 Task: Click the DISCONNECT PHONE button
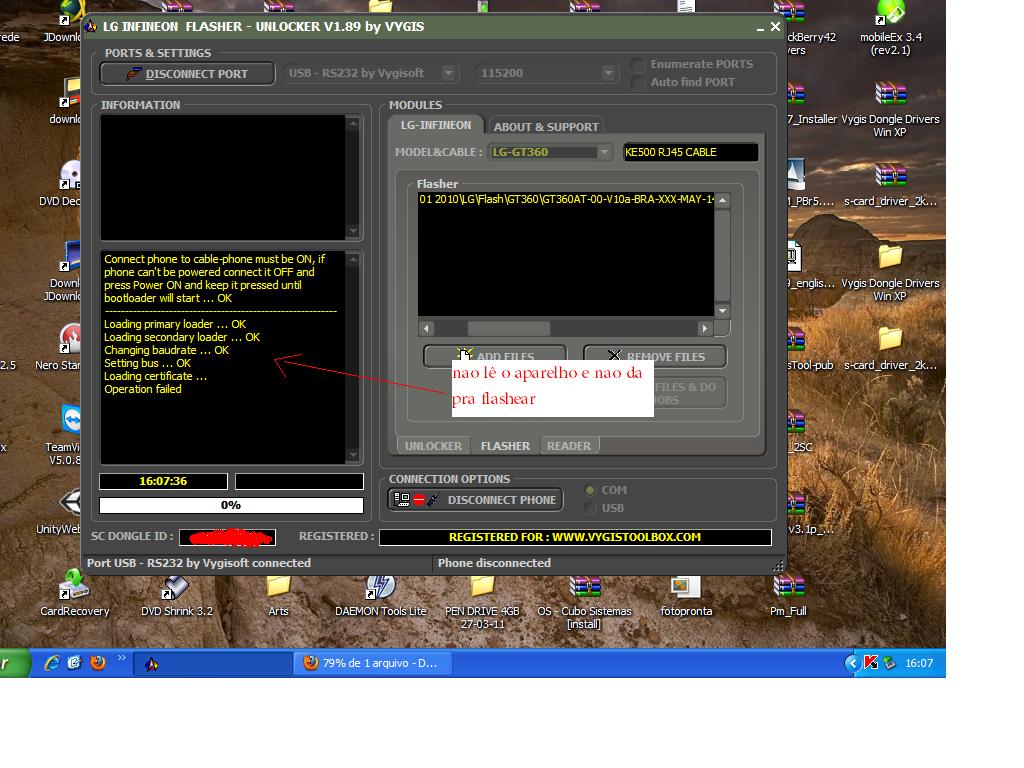click(x=475, y=500)
